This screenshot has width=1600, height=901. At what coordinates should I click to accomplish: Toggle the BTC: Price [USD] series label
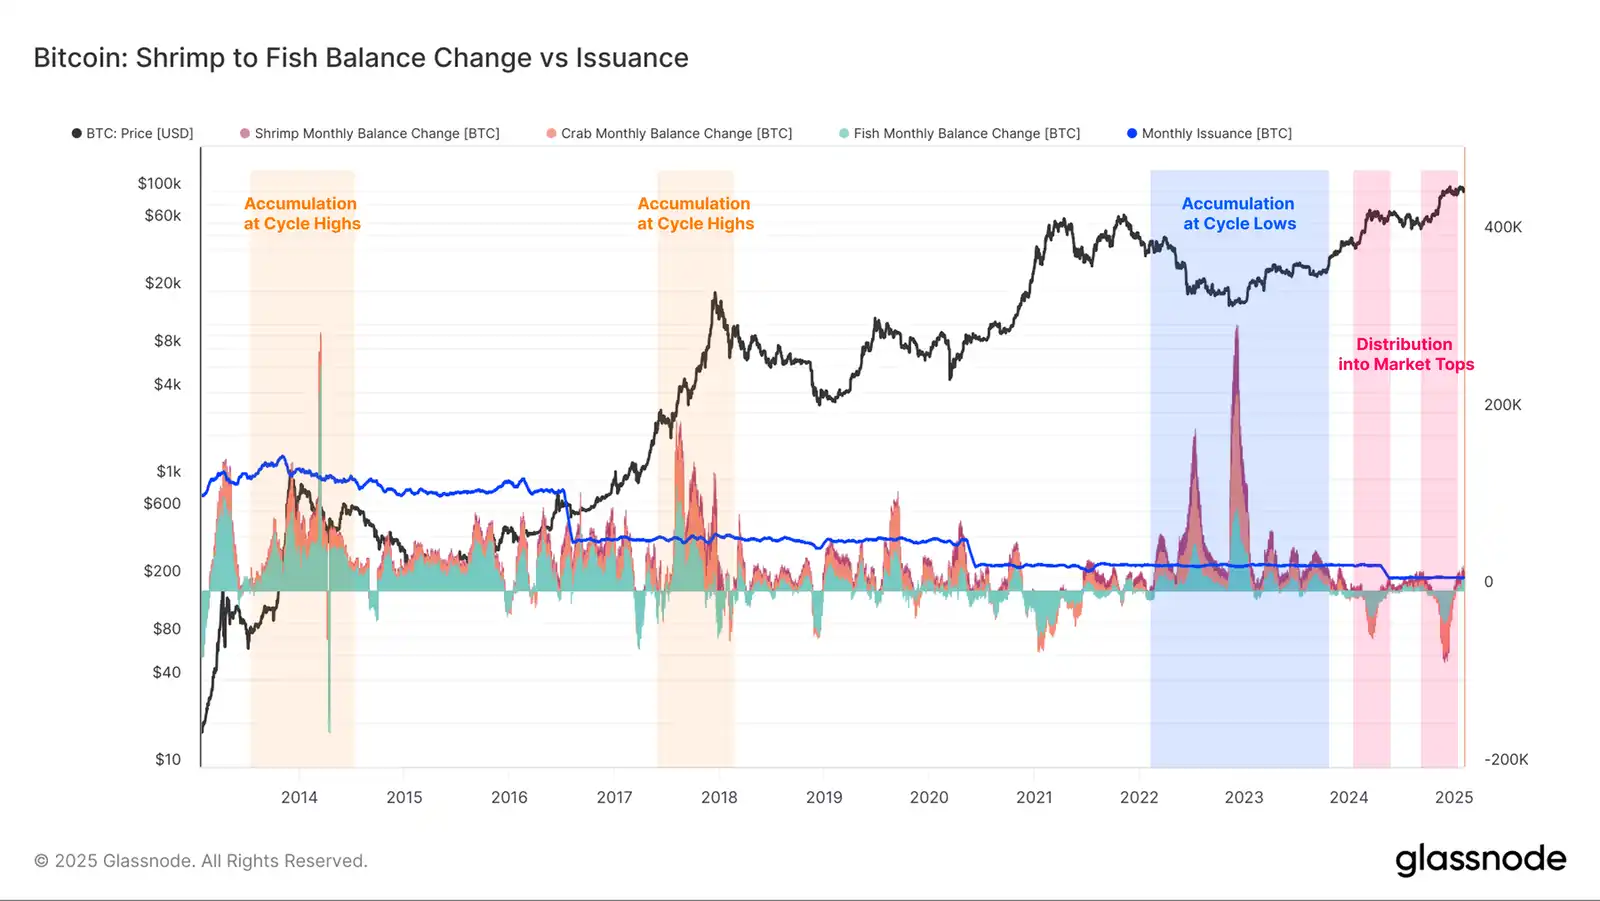pyautogui.click(x=140, y=133)
